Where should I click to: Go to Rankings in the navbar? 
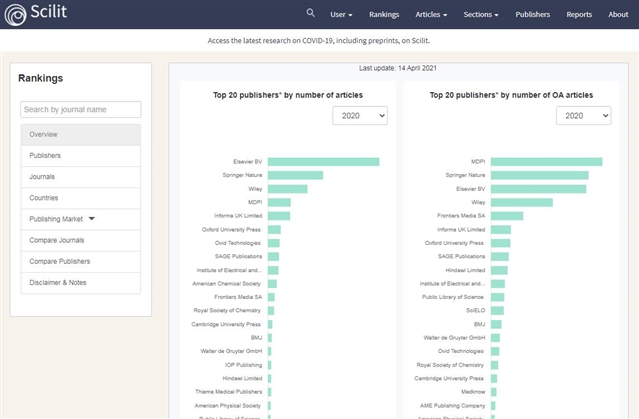(384, 15)
